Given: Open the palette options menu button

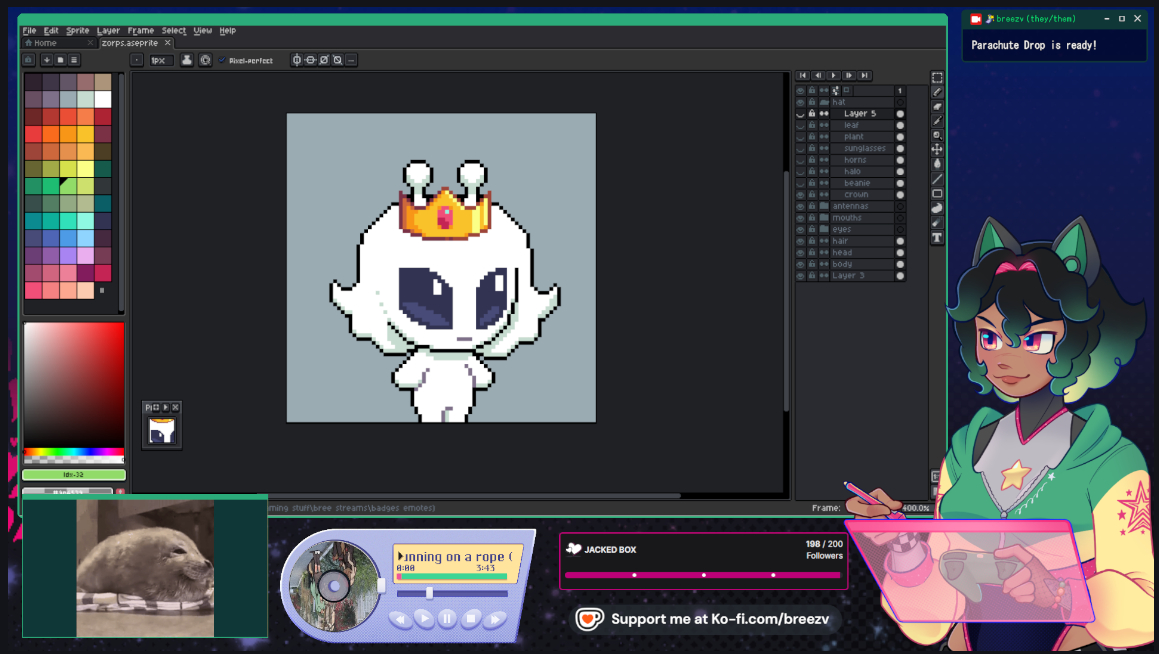Looking at the screenshot, I should click(x=74, y=60).
